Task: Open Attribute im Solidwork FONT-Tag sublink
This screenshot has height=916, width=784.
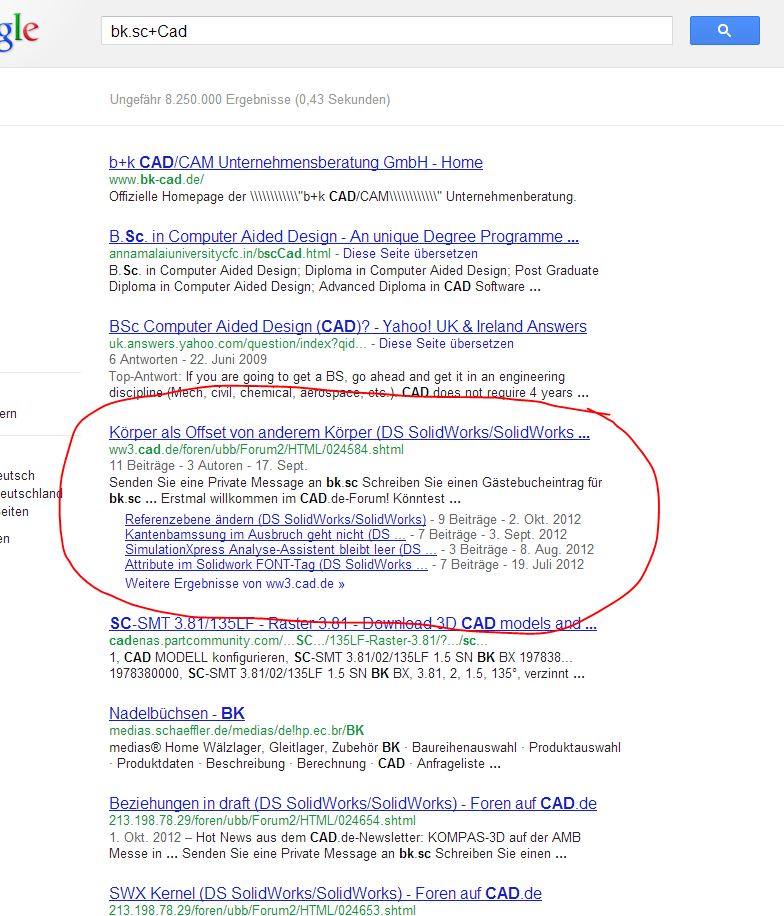Action: click(x=276, y=565)
